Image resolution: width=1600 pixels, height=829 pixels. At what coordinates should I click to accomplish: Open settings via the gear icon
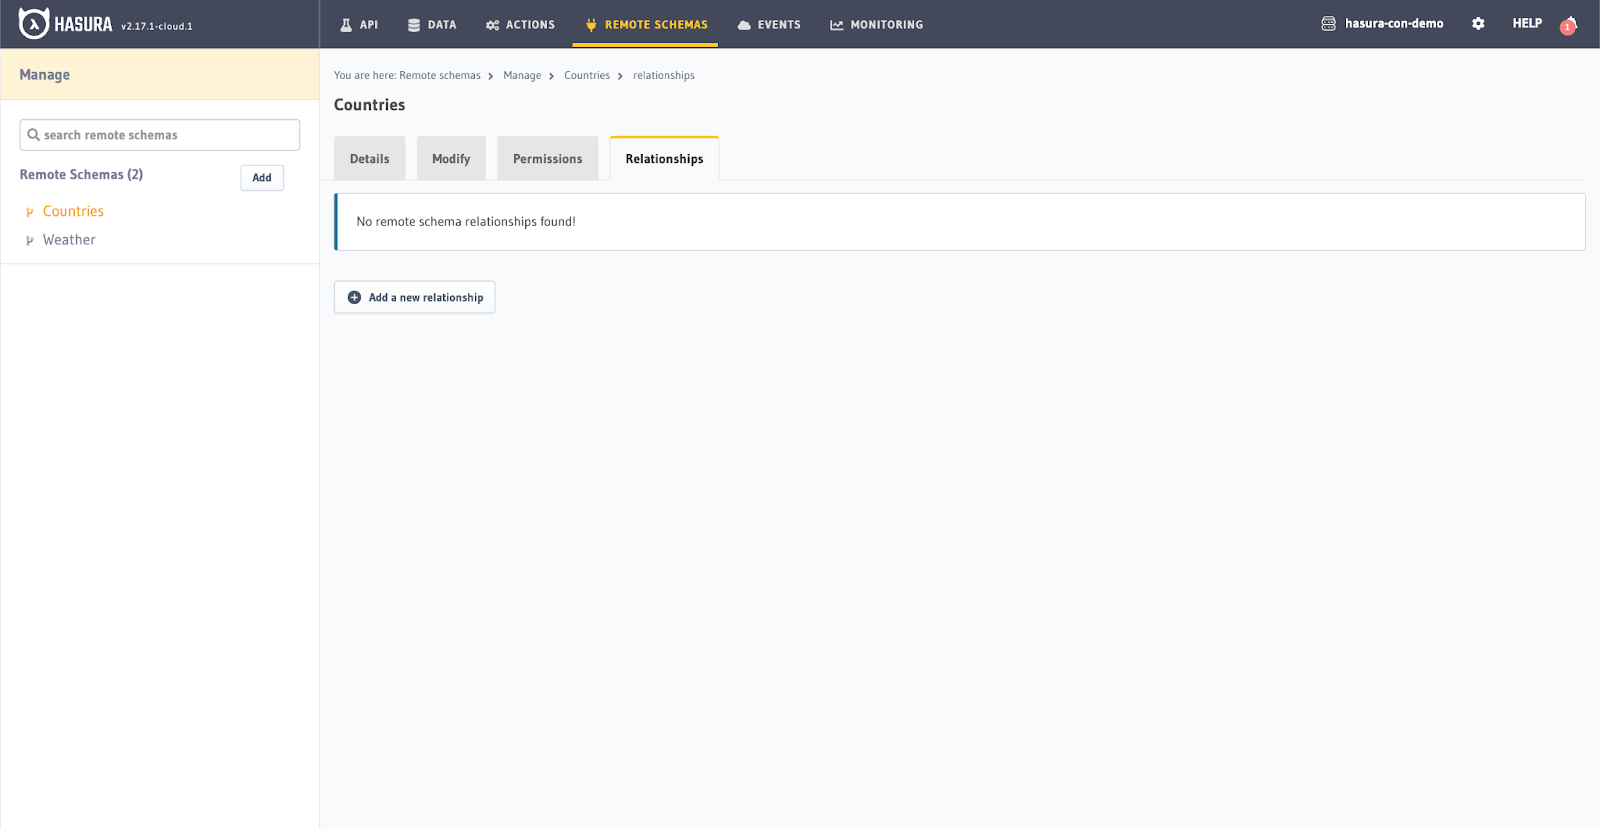1478,23
